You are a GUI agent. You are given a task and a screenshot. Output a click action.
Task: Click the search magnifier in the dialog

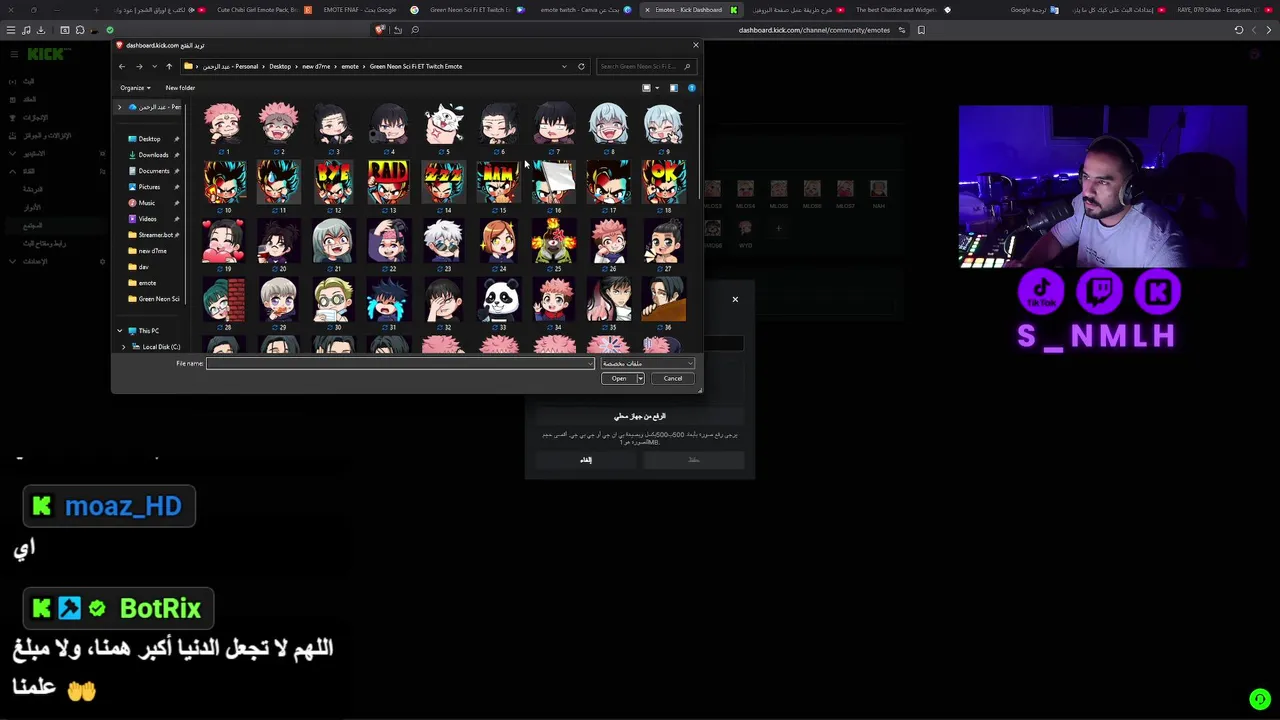click(x=687, y=66)
